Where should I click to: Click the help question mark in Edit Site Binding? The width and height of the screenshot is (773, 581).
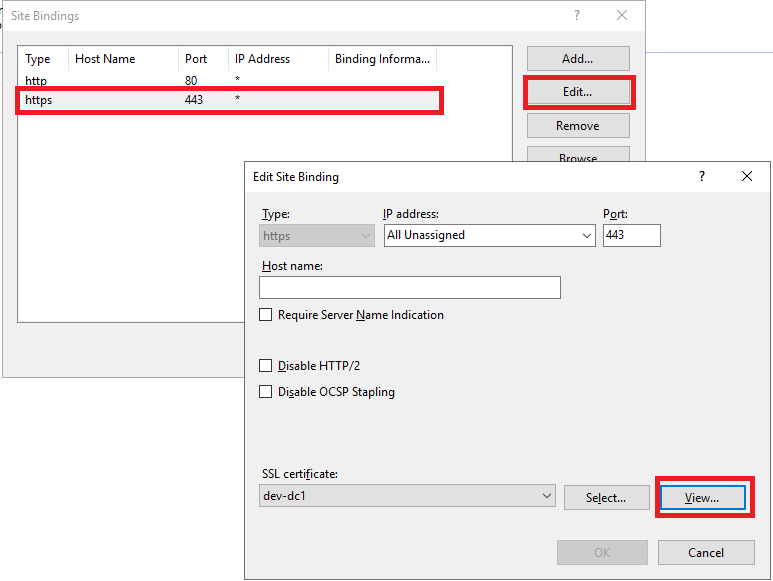pos(701,176)
